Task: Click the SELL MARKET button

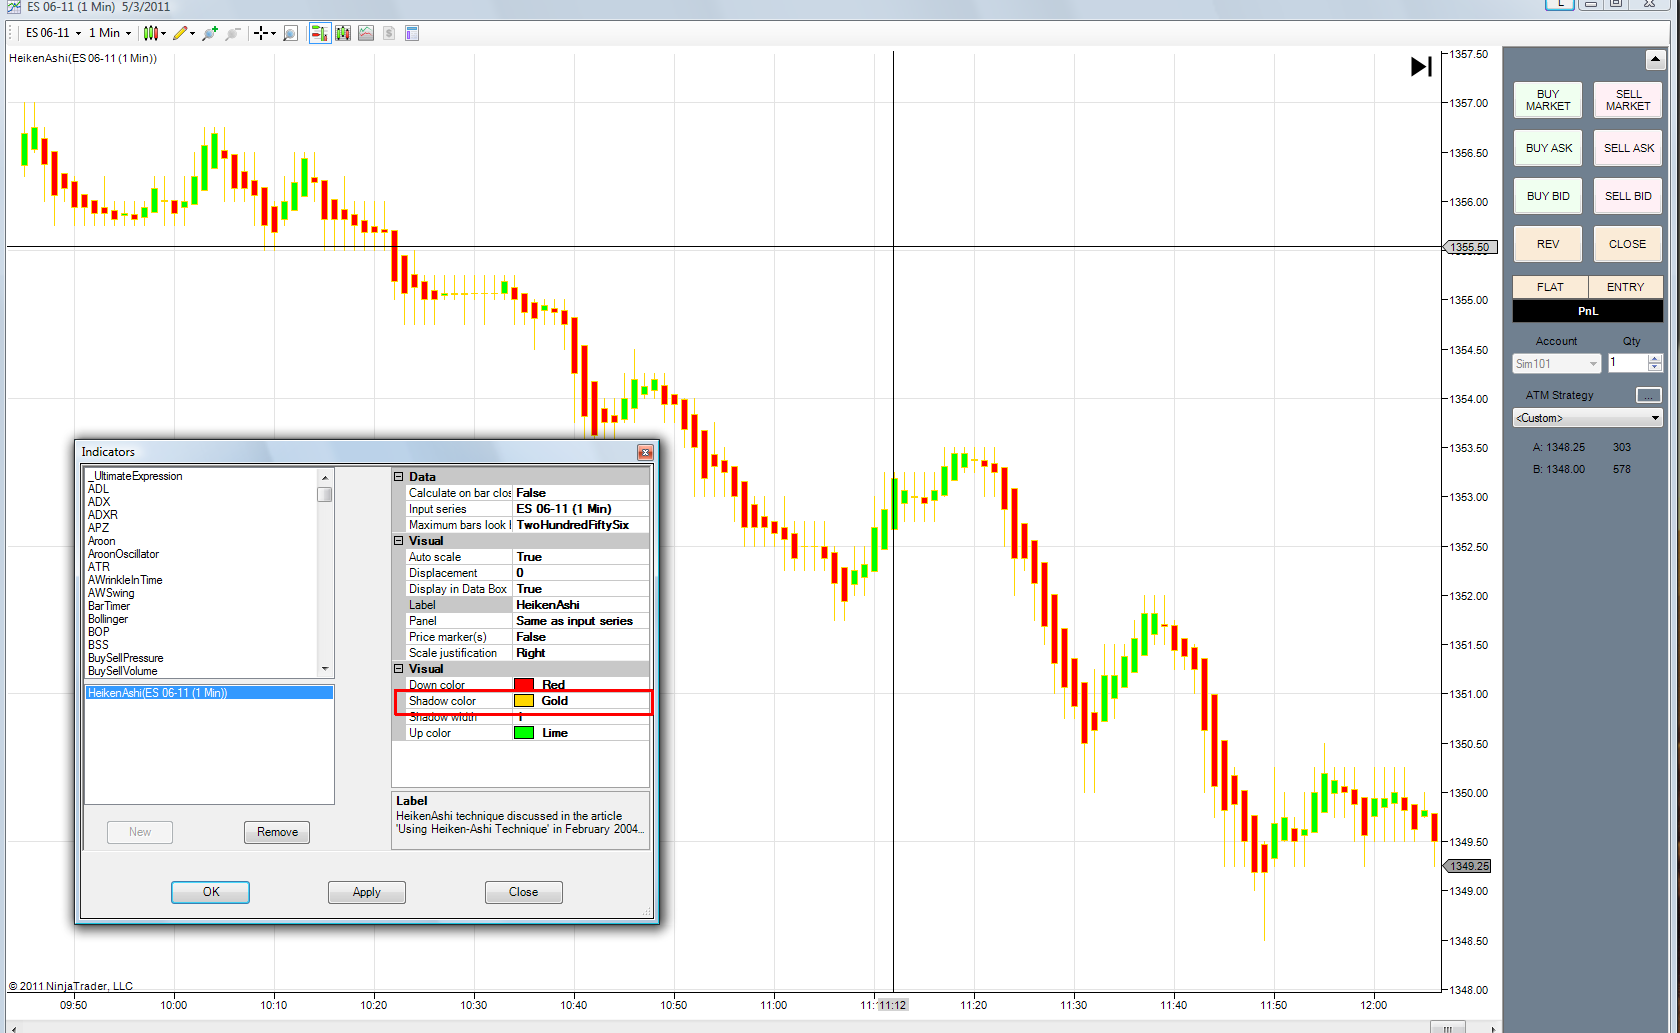Action: 1628,100
